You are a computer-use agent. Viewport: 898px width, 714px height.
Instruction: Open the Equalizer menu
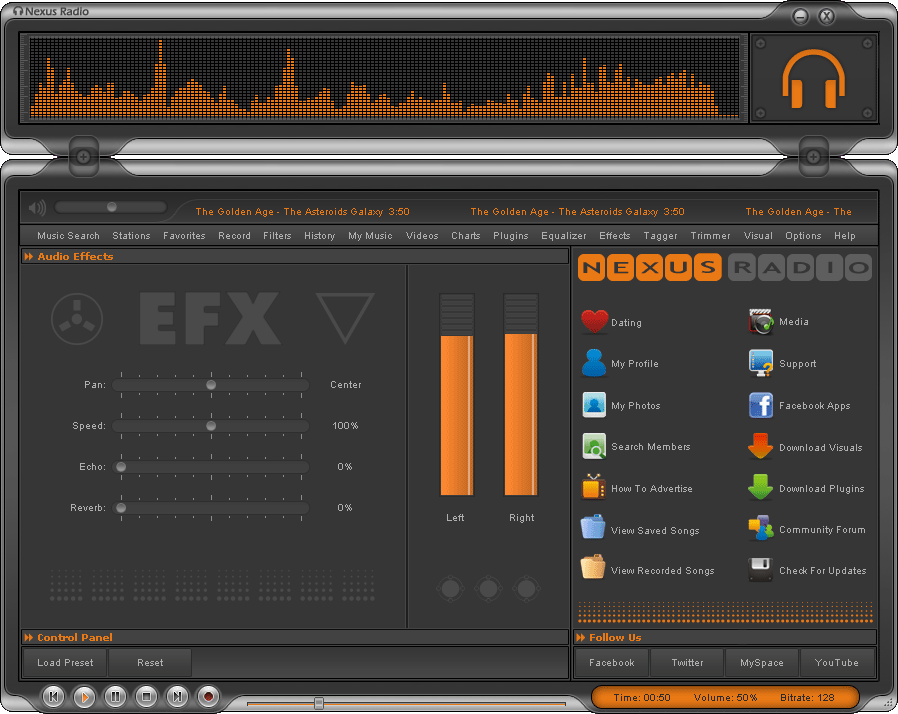(564, 235)
